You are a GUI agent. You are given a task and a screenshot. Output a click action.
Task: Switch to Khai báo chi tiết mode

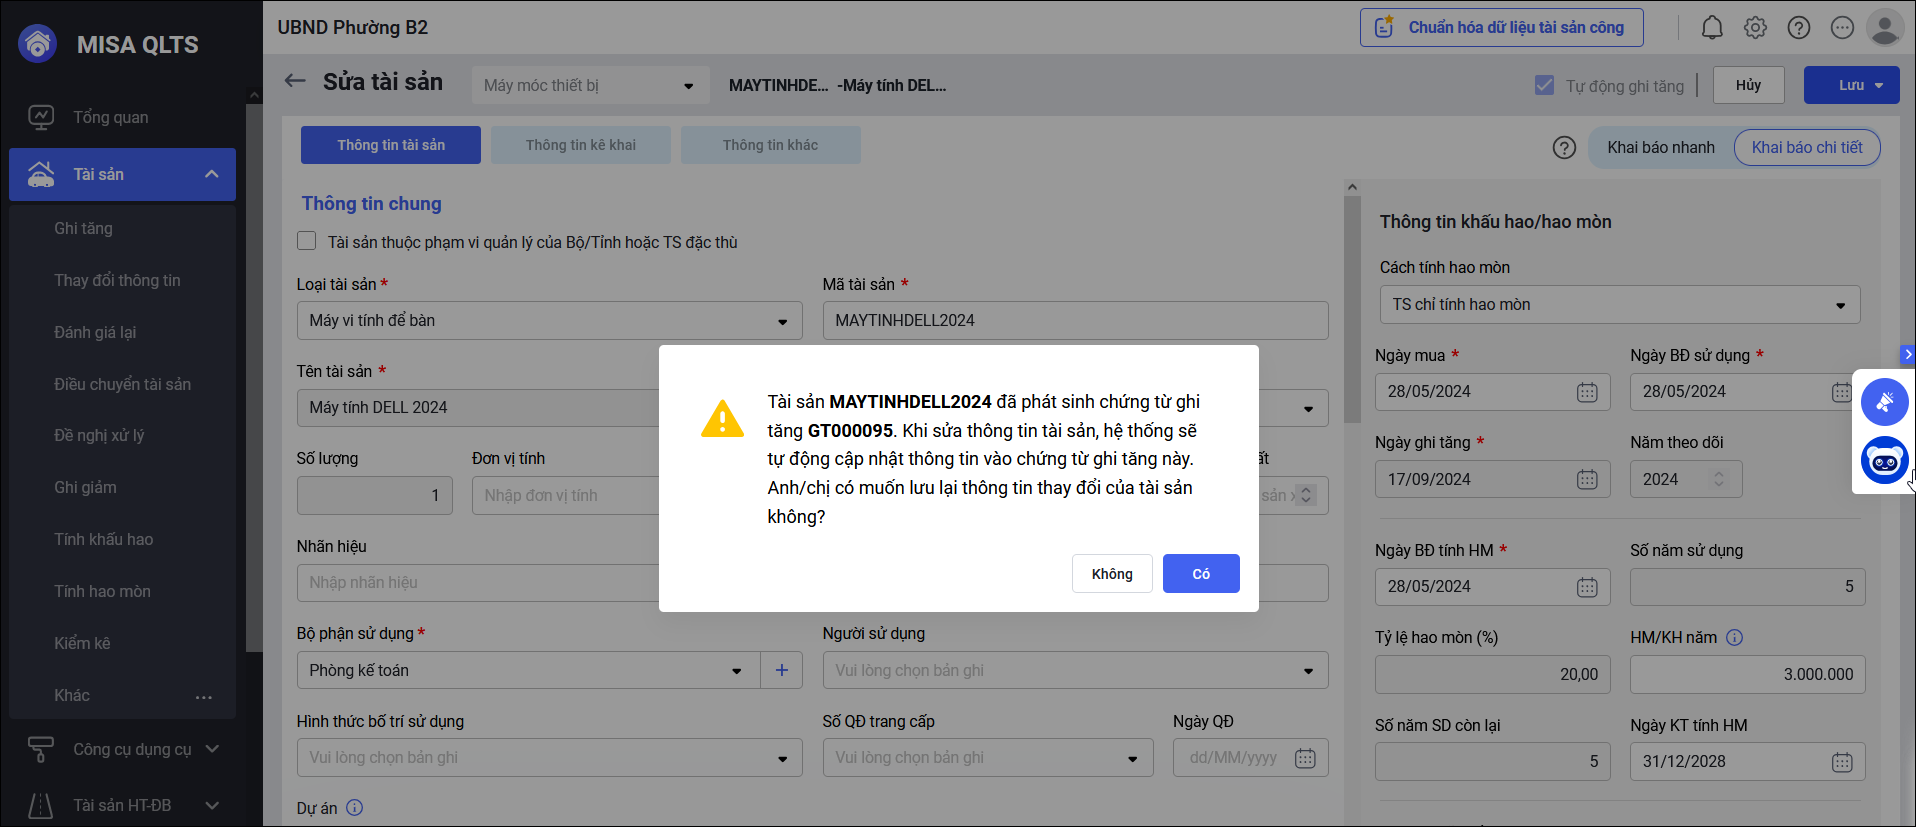[1806, 147]
